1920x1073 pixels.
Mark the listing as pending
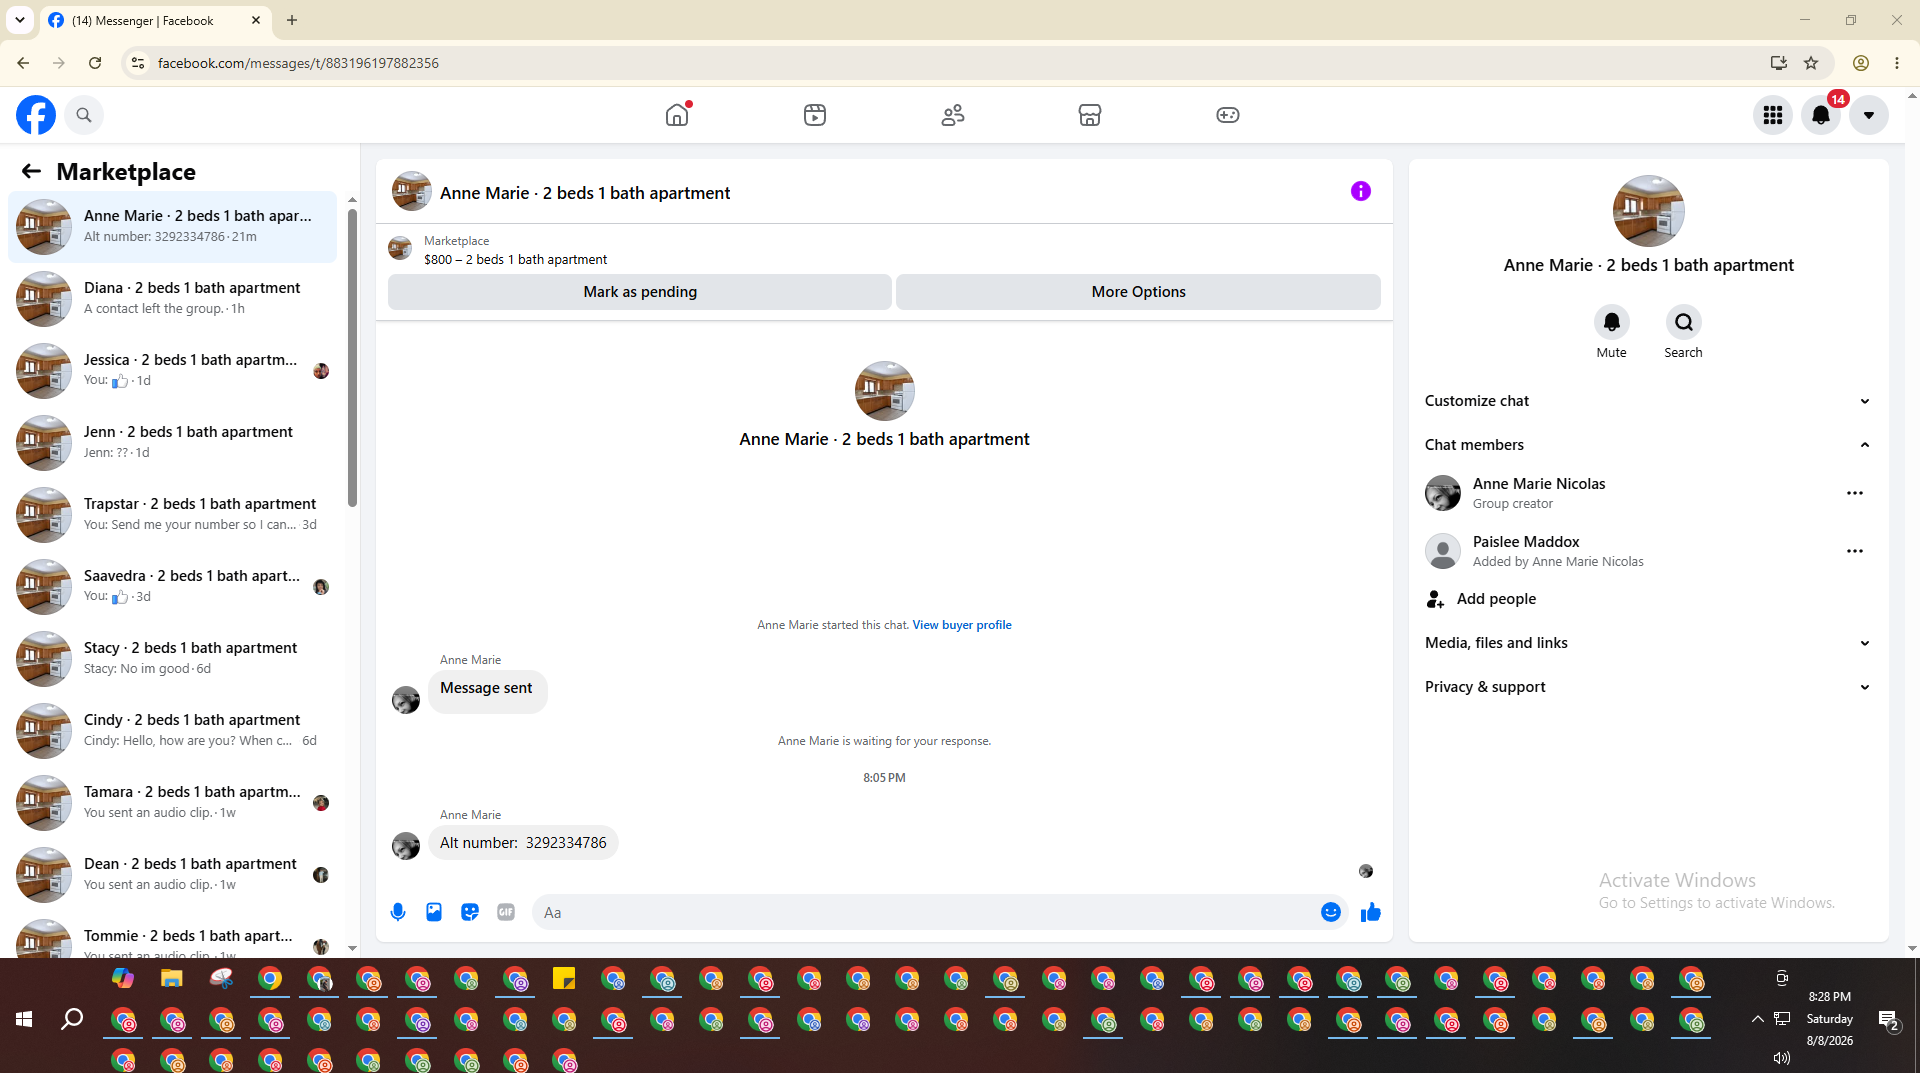(640, 292)
